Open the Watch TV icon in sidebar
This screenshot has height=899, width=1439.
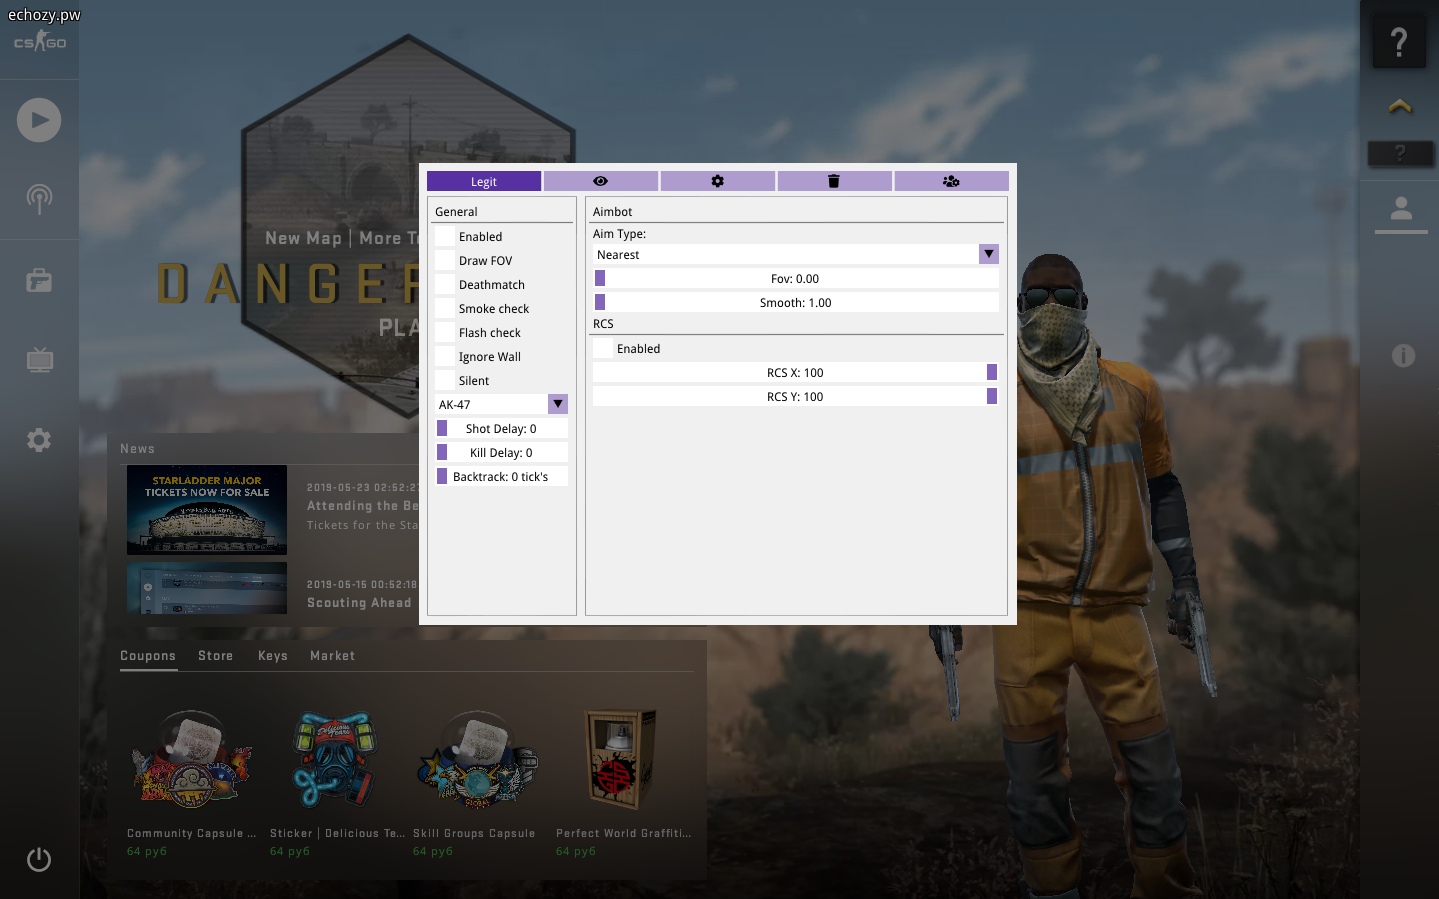[x=39, y=359]
